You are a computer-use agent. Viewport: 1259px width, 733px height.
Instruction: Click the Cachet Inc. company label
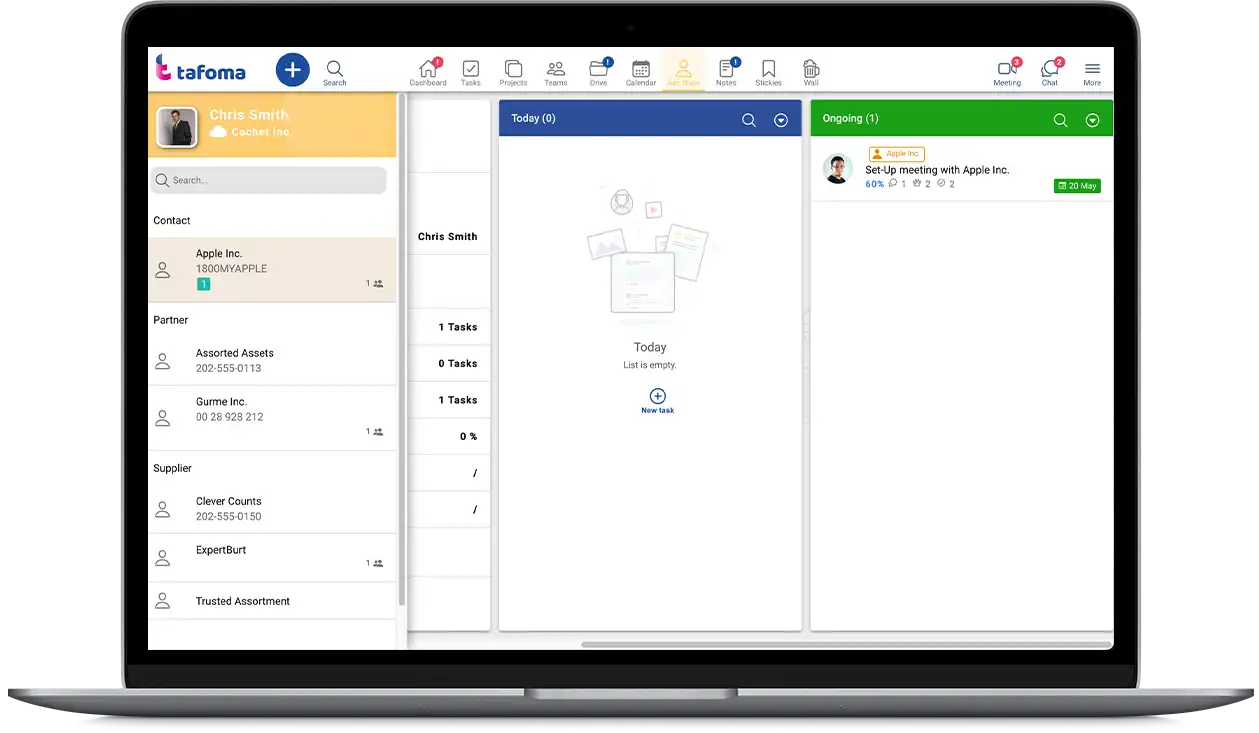pyautogui.click(x=261, y=132)
